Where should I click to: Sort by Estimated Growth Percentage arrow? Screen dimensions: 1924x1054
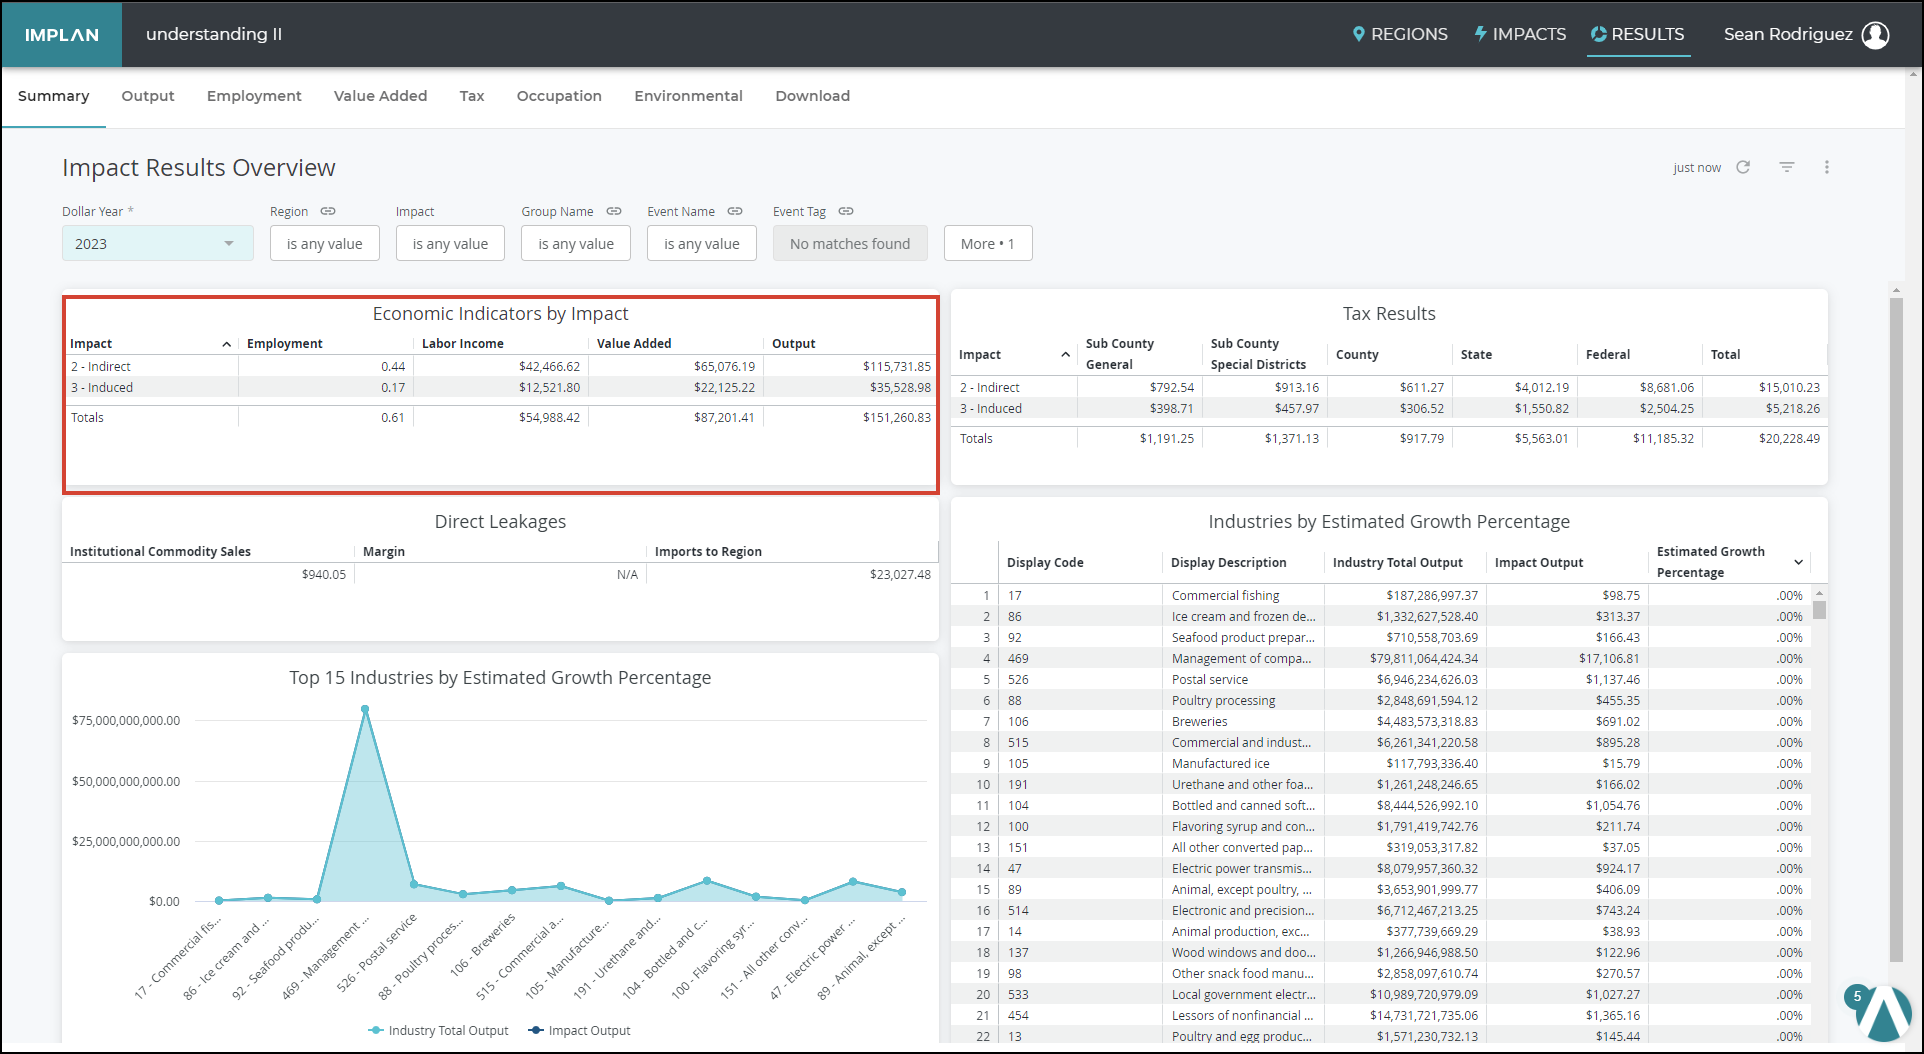point(1798,562)
